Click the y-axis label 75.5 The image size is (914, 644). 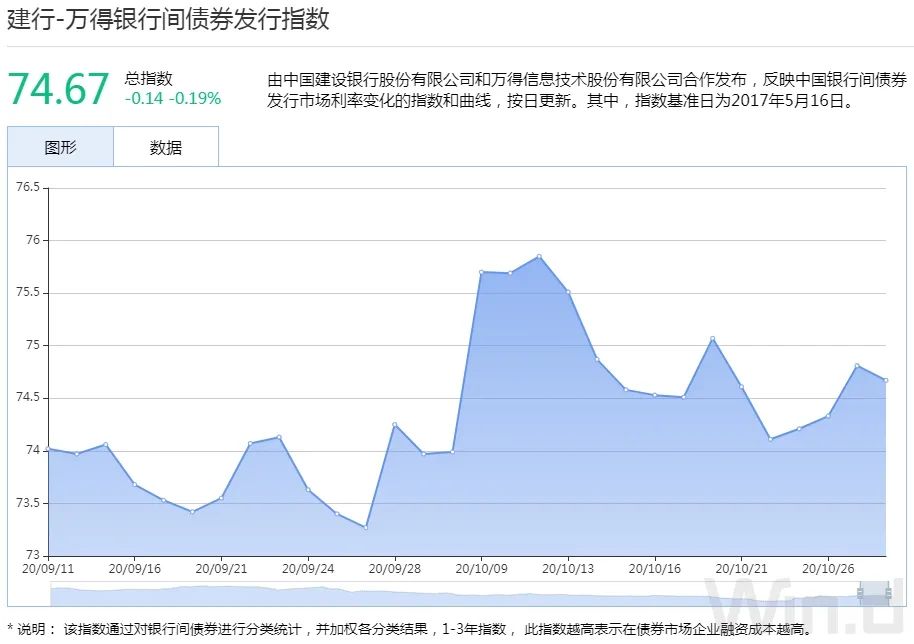tap(28, 293)
